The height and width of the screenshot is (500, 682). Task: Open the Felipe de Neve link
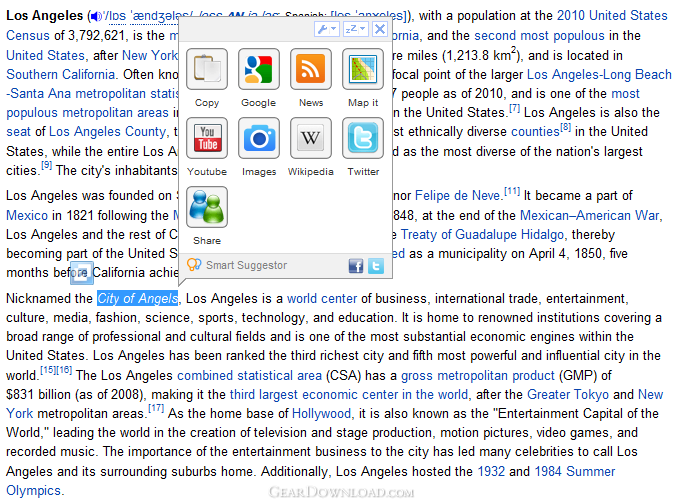(x=458, y=195)
